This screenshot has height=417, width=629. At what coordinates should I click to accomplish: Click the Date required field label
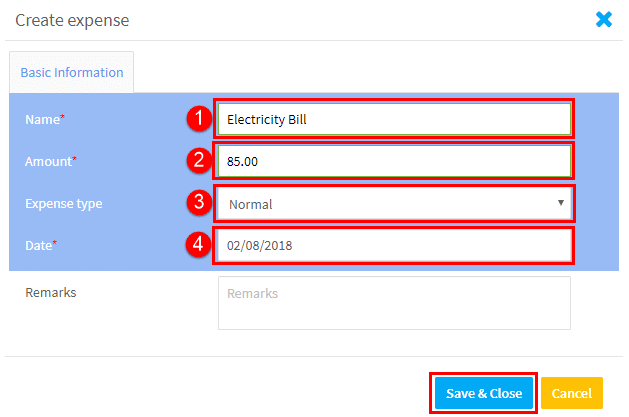coord(41,245)
